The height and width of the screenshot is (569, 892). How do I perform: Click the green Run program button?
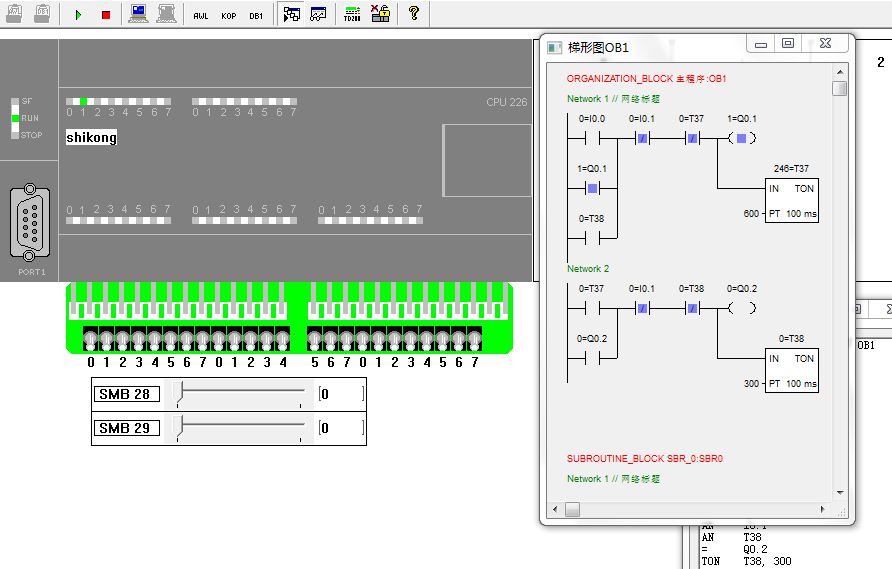pos(79,15)
